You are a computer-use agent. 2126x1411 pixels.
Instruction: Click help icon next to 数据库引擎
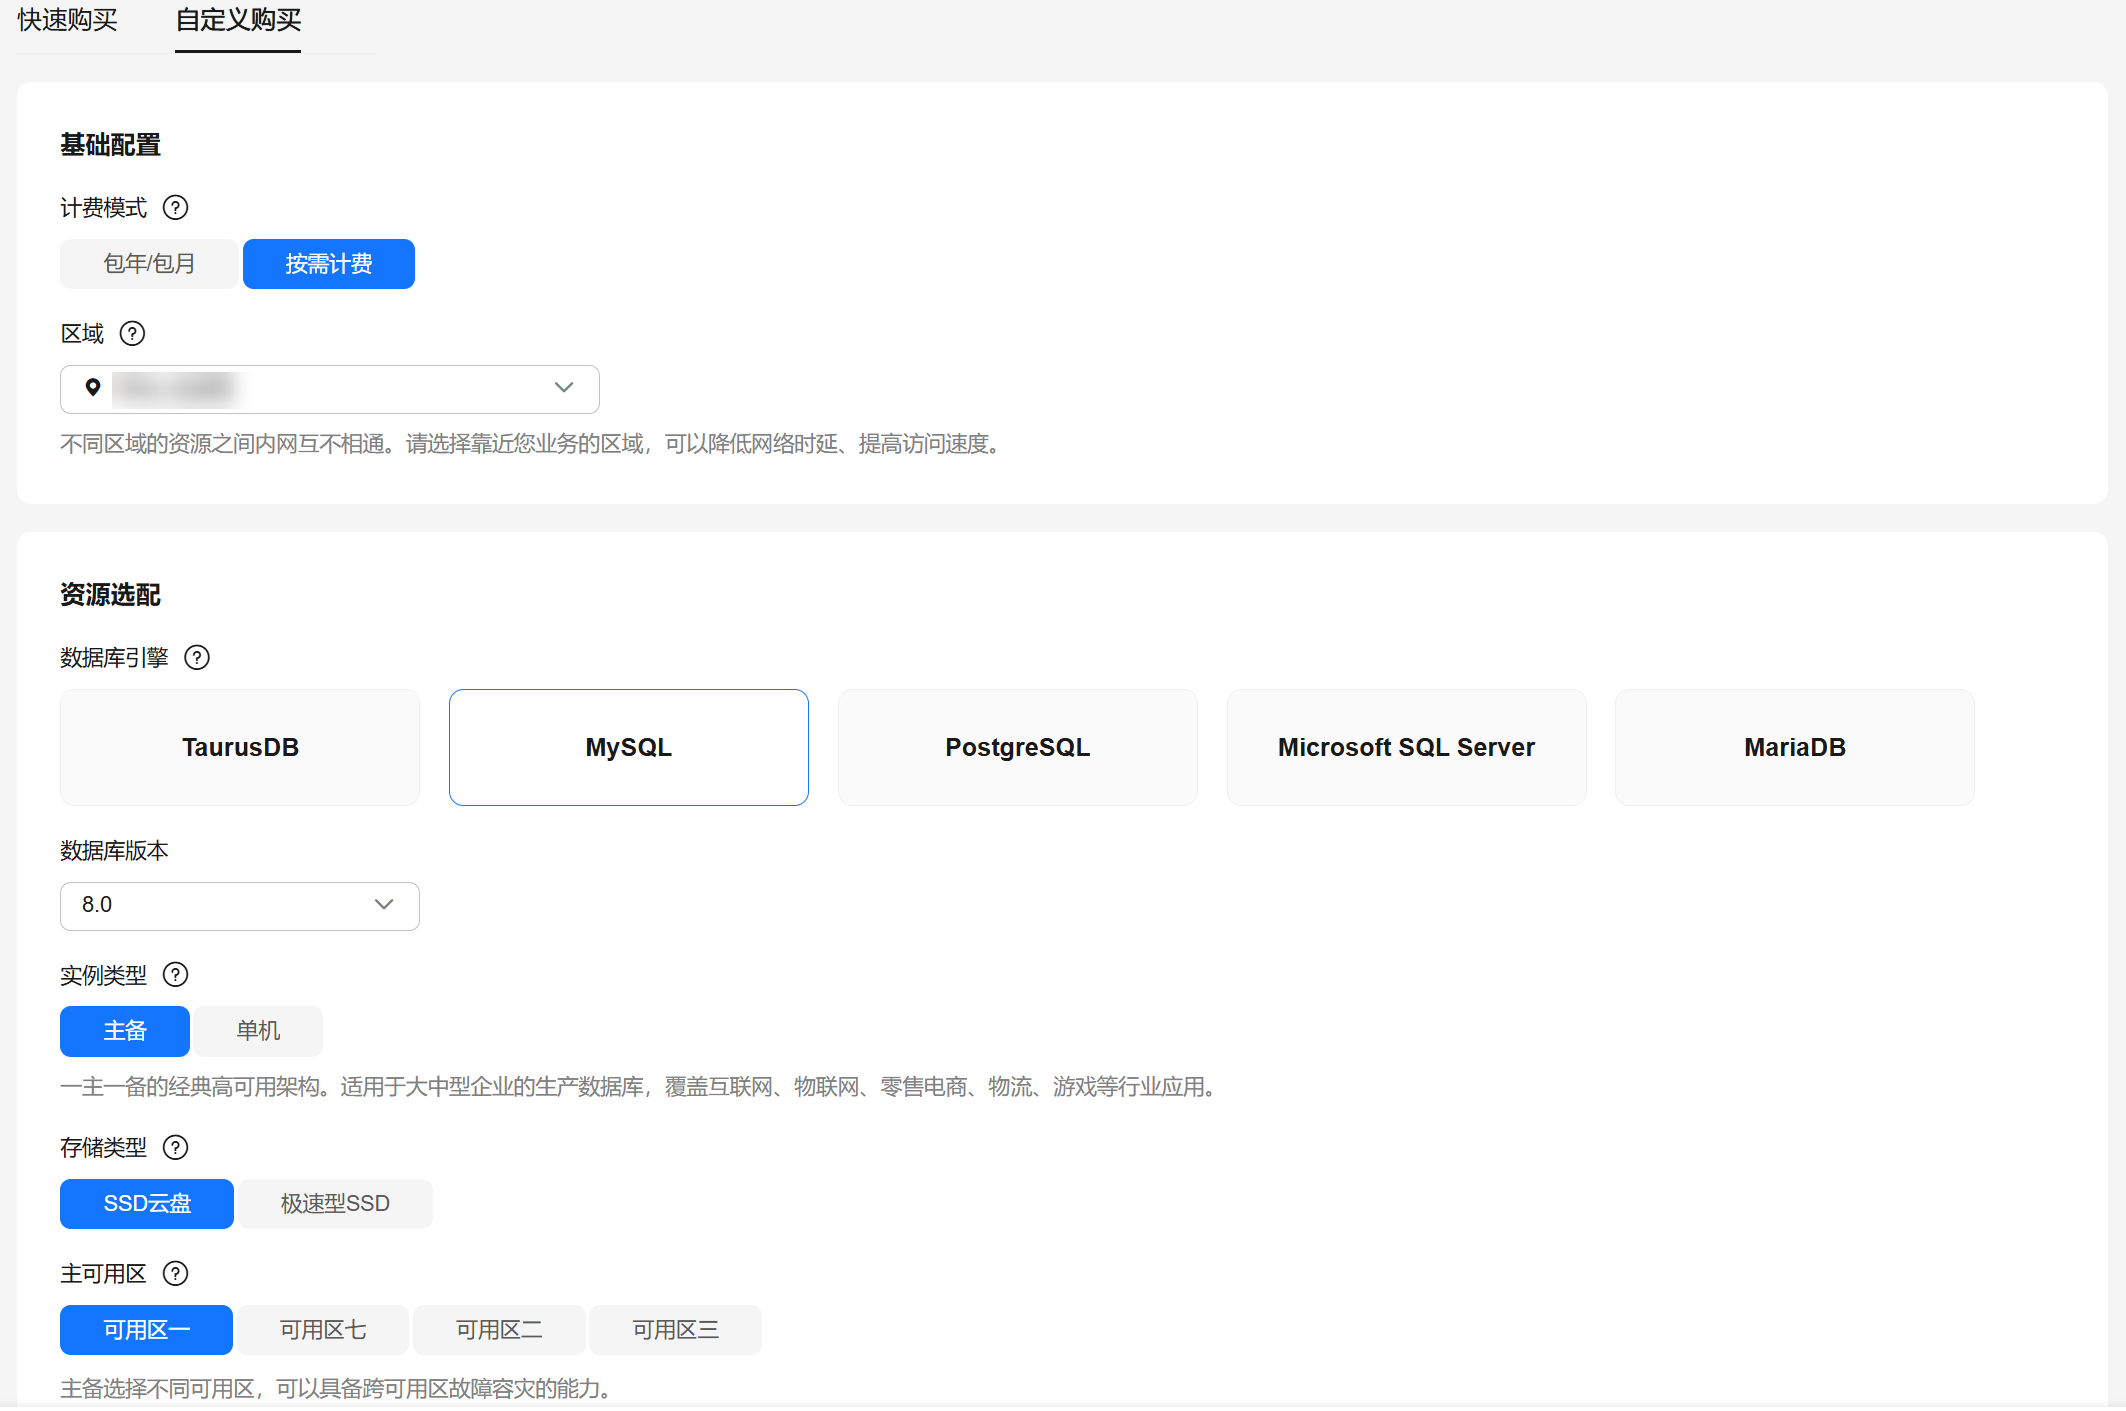coord(197,658)
